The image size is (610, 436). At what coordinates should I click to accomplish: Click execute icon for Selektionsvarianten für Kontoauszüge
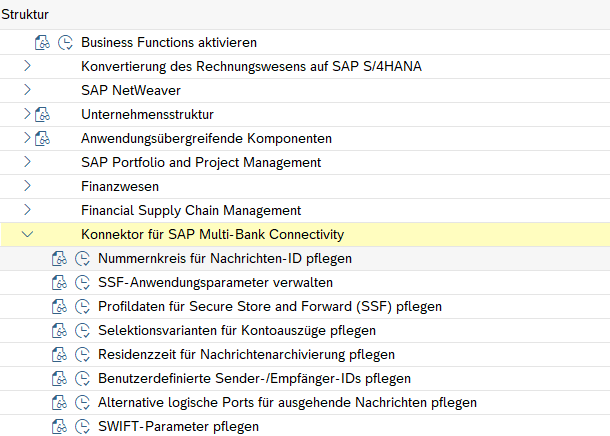click(83, 331)
